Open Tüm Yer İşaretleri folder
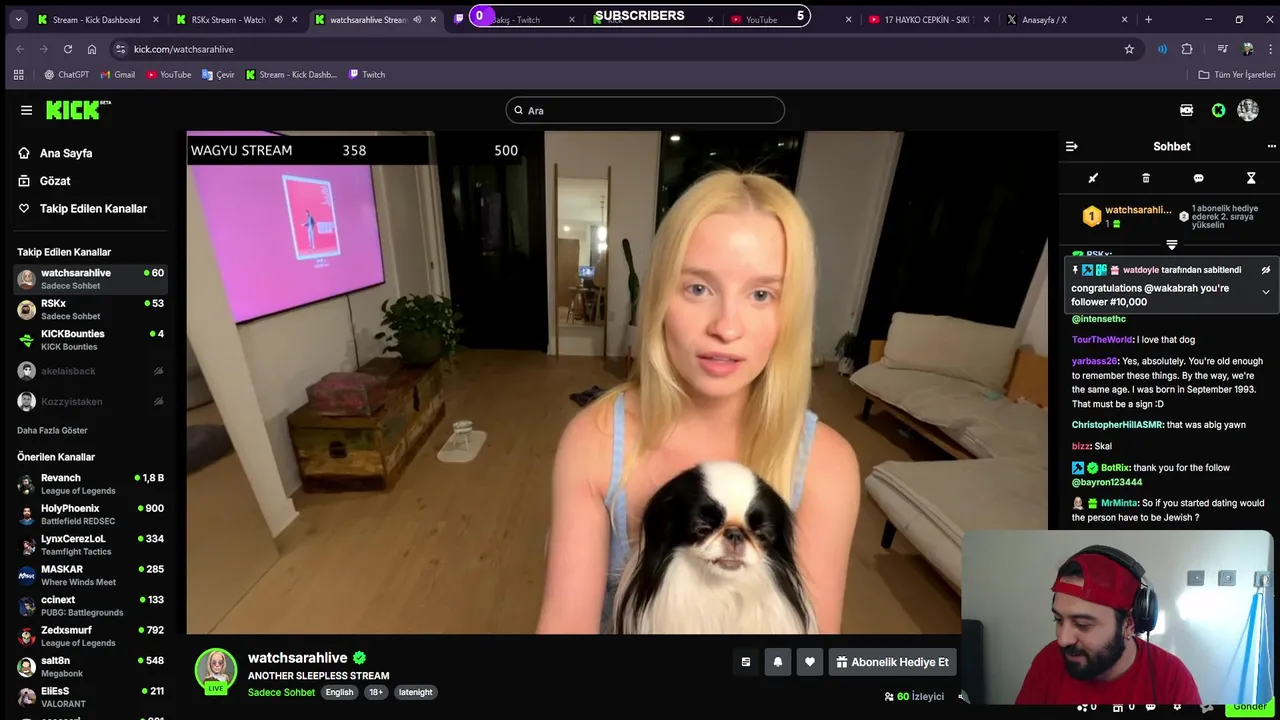Screen dimensions: 1280x720 click(x=1237, y=74)
